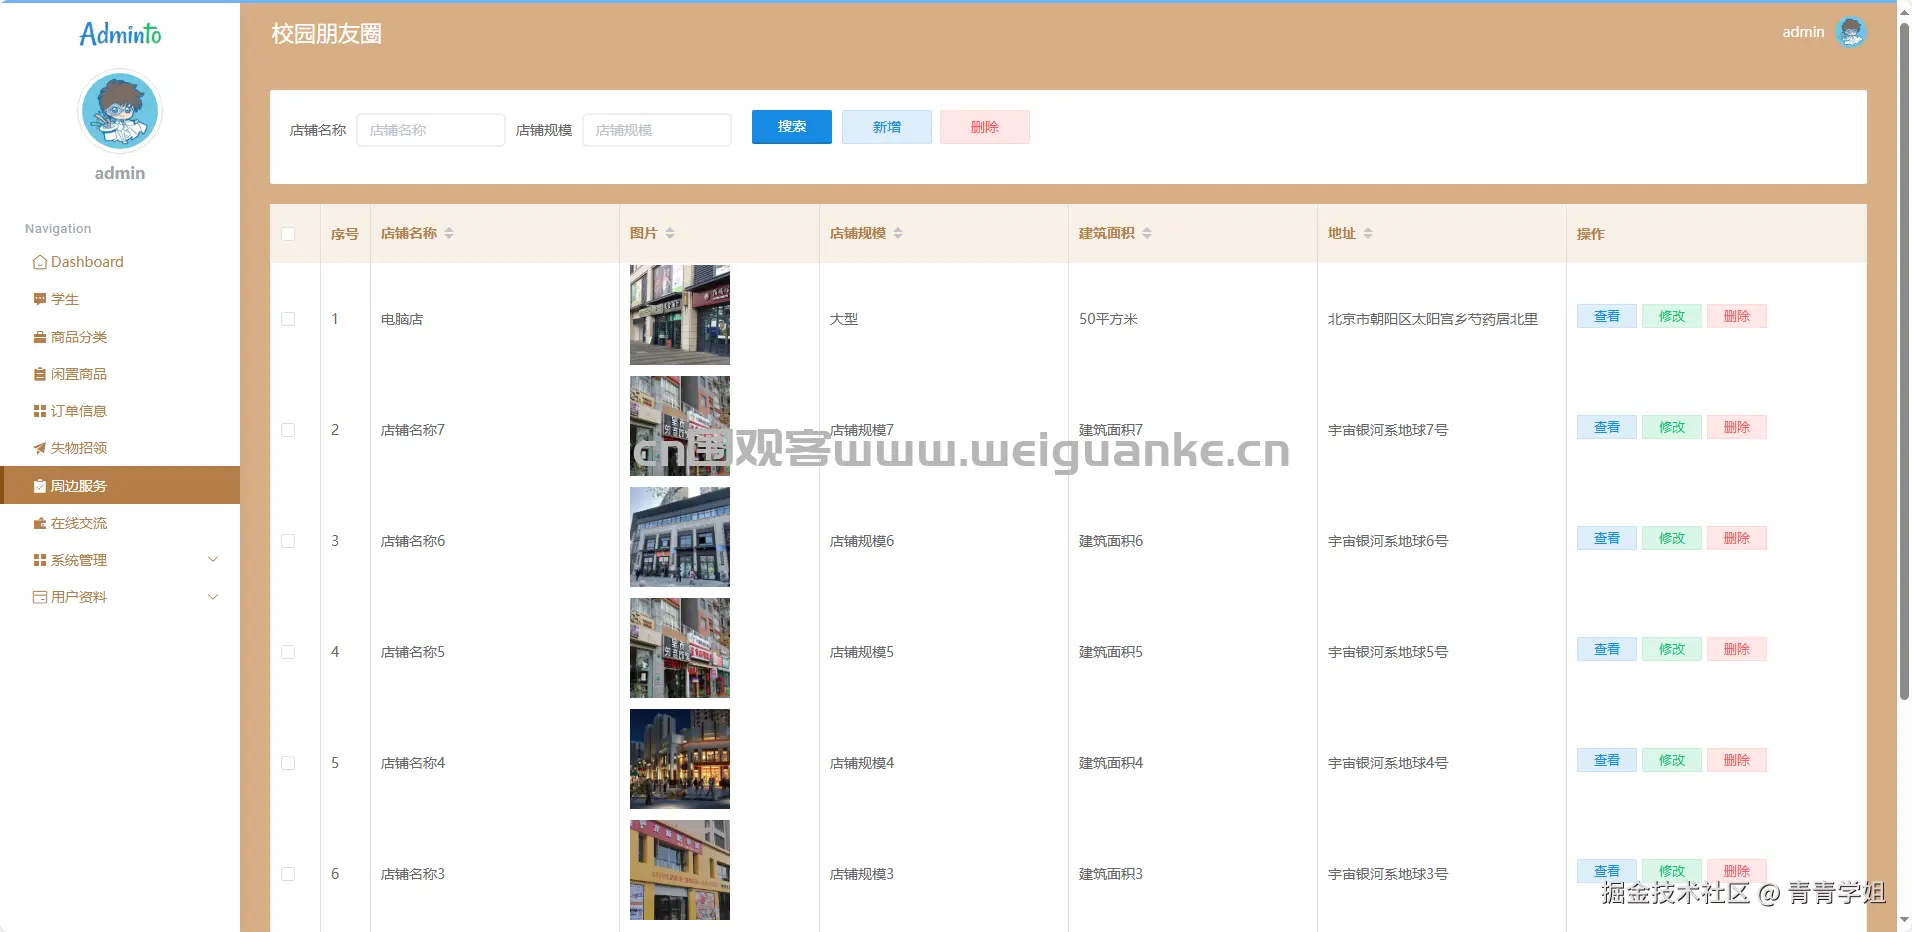Image resolution: width=1912 pixels, height=932 pixels.
Task: Click the 订单信息 grid icon
Action: (40, 411)
